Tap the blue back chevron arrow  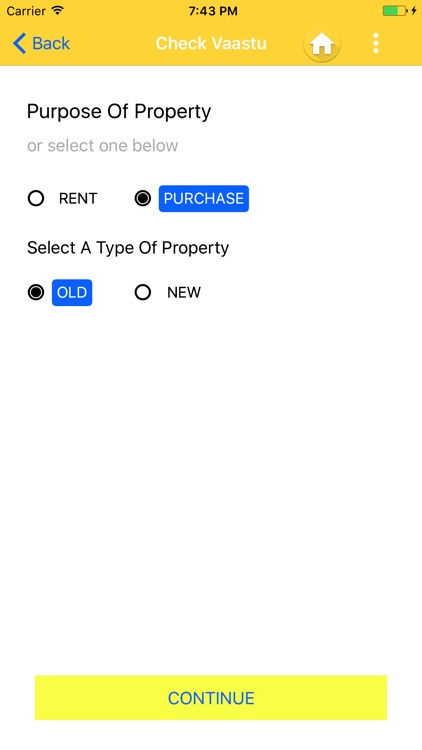click(x=19, y=44)
